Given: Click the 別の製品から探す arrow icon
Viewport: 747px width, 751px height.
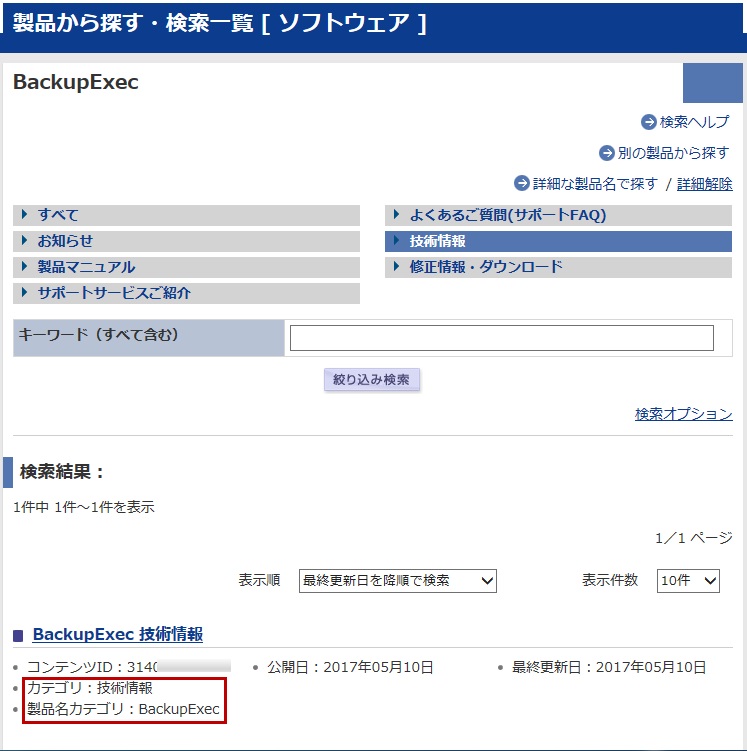Looking at the screenshot, I should point(607,153).
